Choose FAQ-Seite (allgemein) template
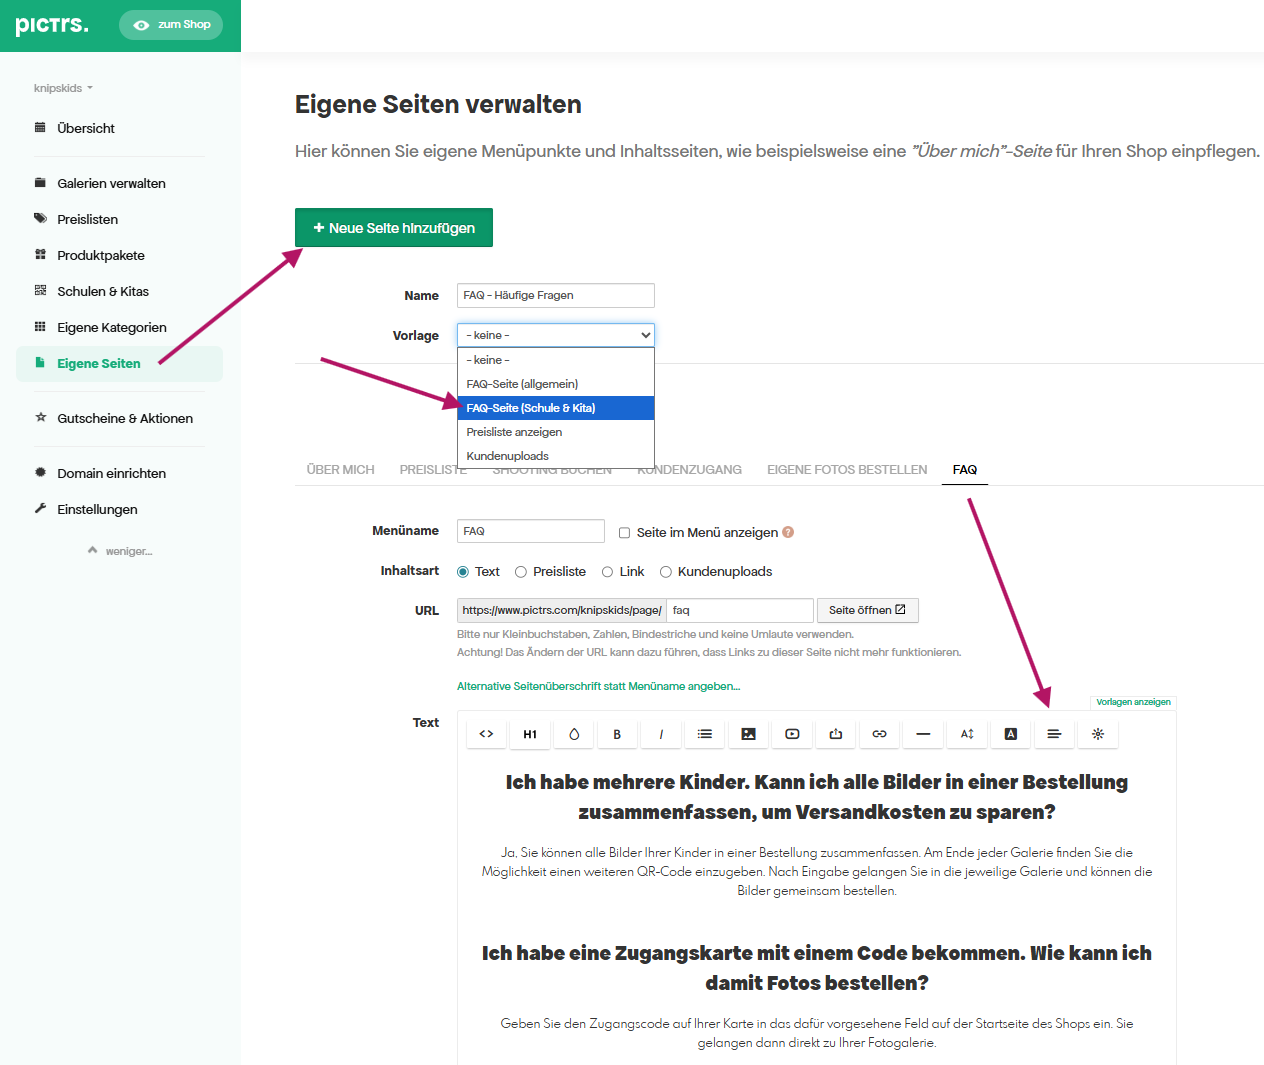Viewport: 1264px width, 1065px height. tap(556, 384)
